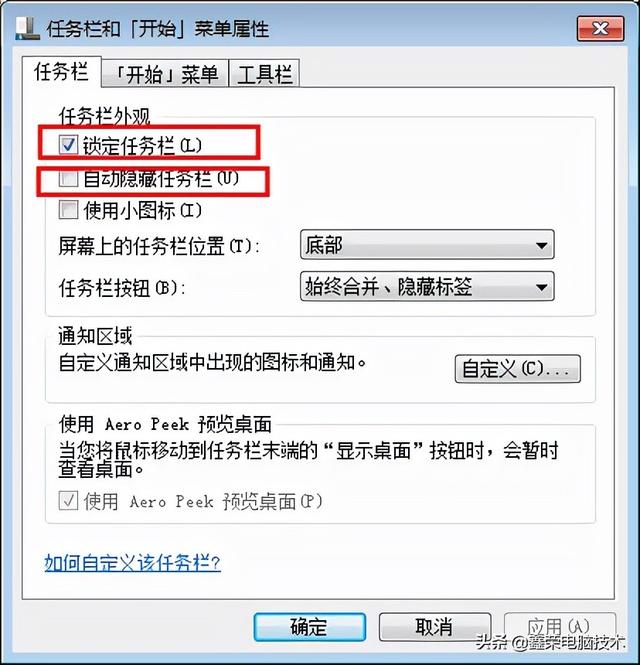Switch to the 「开始」菜单 tab
This screenshot has height=665, width=640.
165,74
